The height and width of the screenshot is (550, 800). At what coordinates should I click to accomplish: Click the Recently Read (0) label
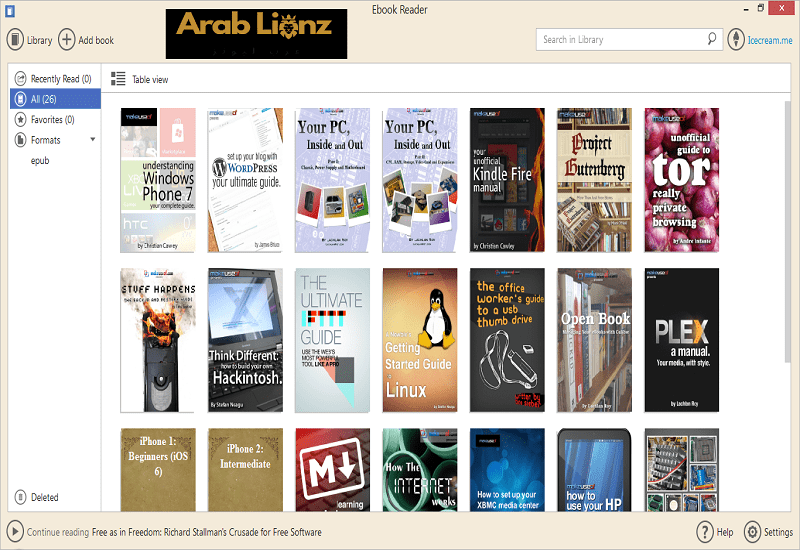[x=61, y=79]
